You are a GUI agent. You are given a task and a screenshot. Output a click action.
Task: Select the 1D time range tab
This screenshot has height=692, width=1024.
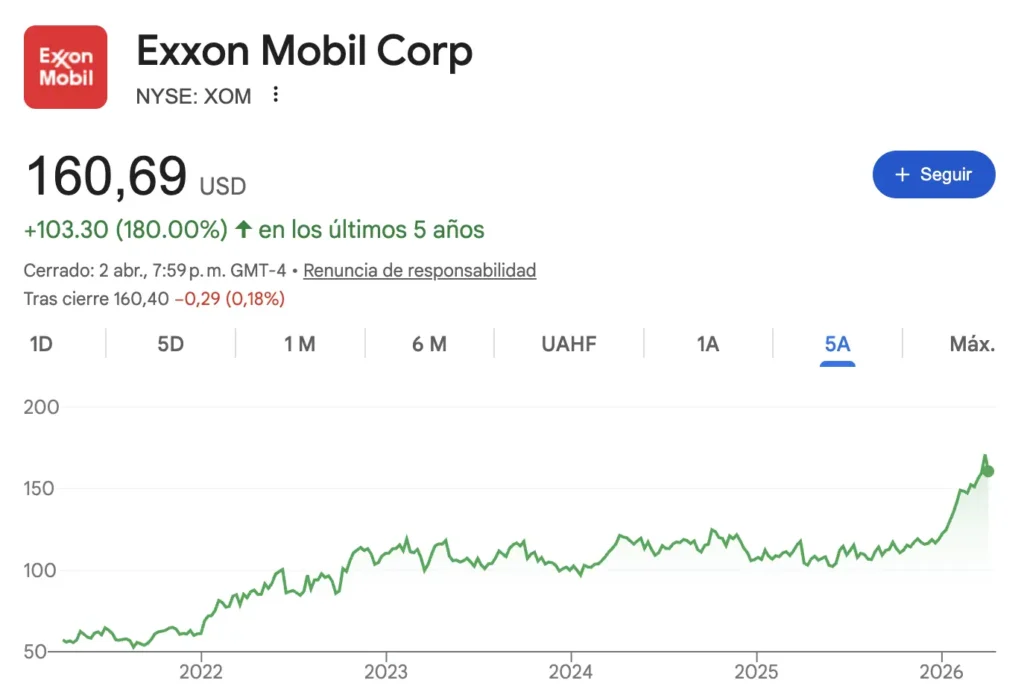(x=42, y=343)
